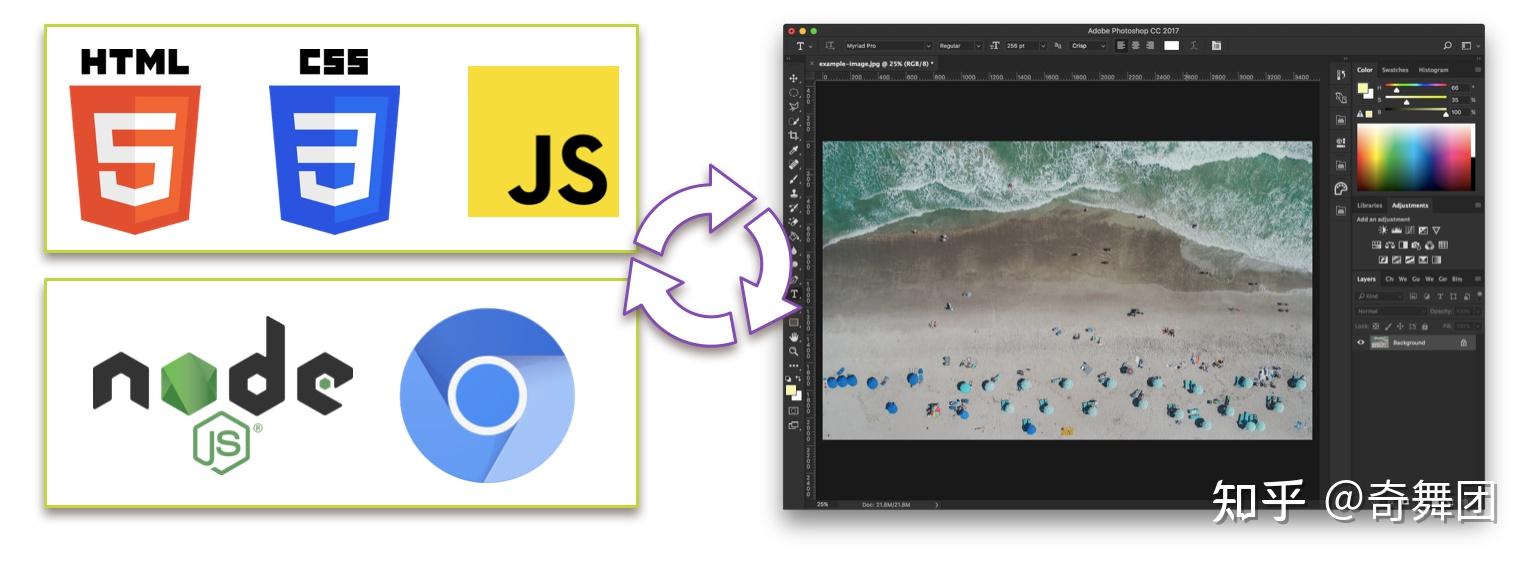
Task: Switch to the Adjustments tab
Action: click(x=1410, y=205)
